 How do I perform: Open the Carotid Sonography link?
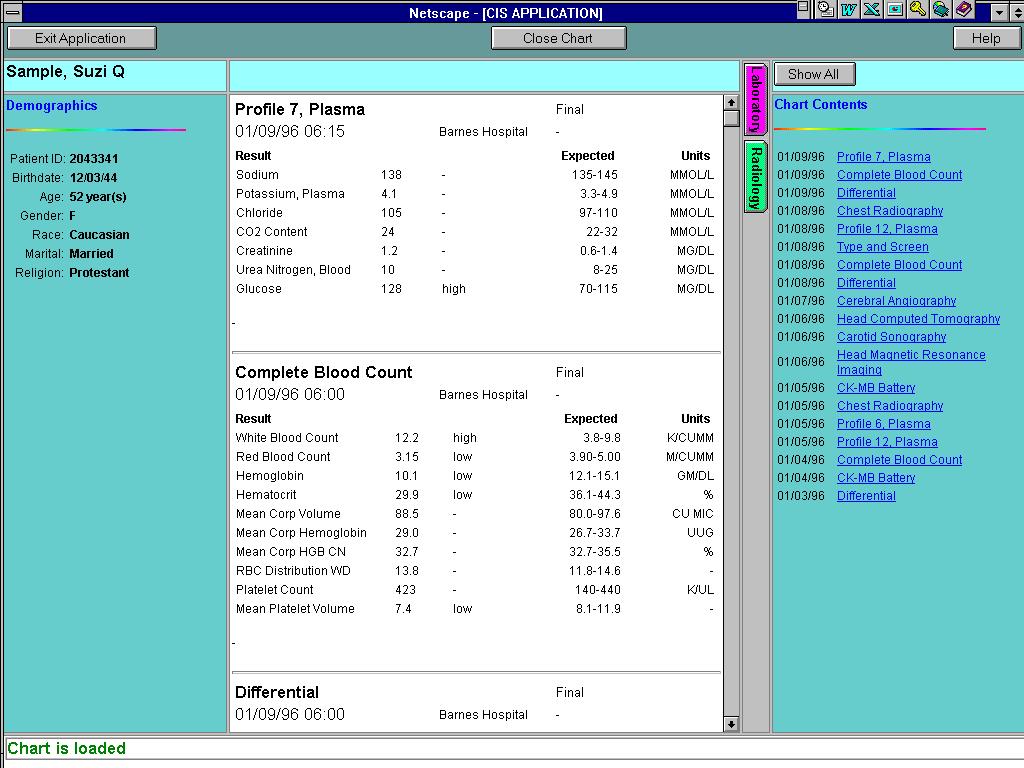(891, 336)
